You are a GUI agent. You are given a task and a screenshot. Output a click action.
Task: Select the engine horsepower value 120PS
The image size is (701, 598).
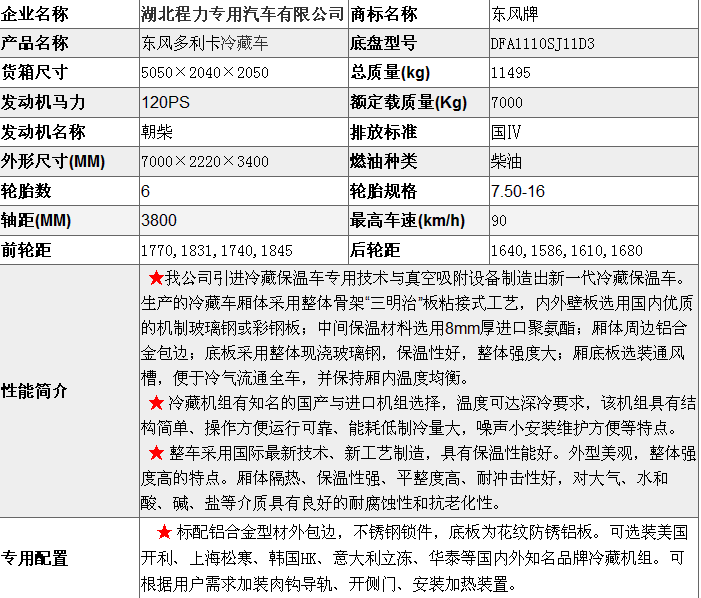165,102
